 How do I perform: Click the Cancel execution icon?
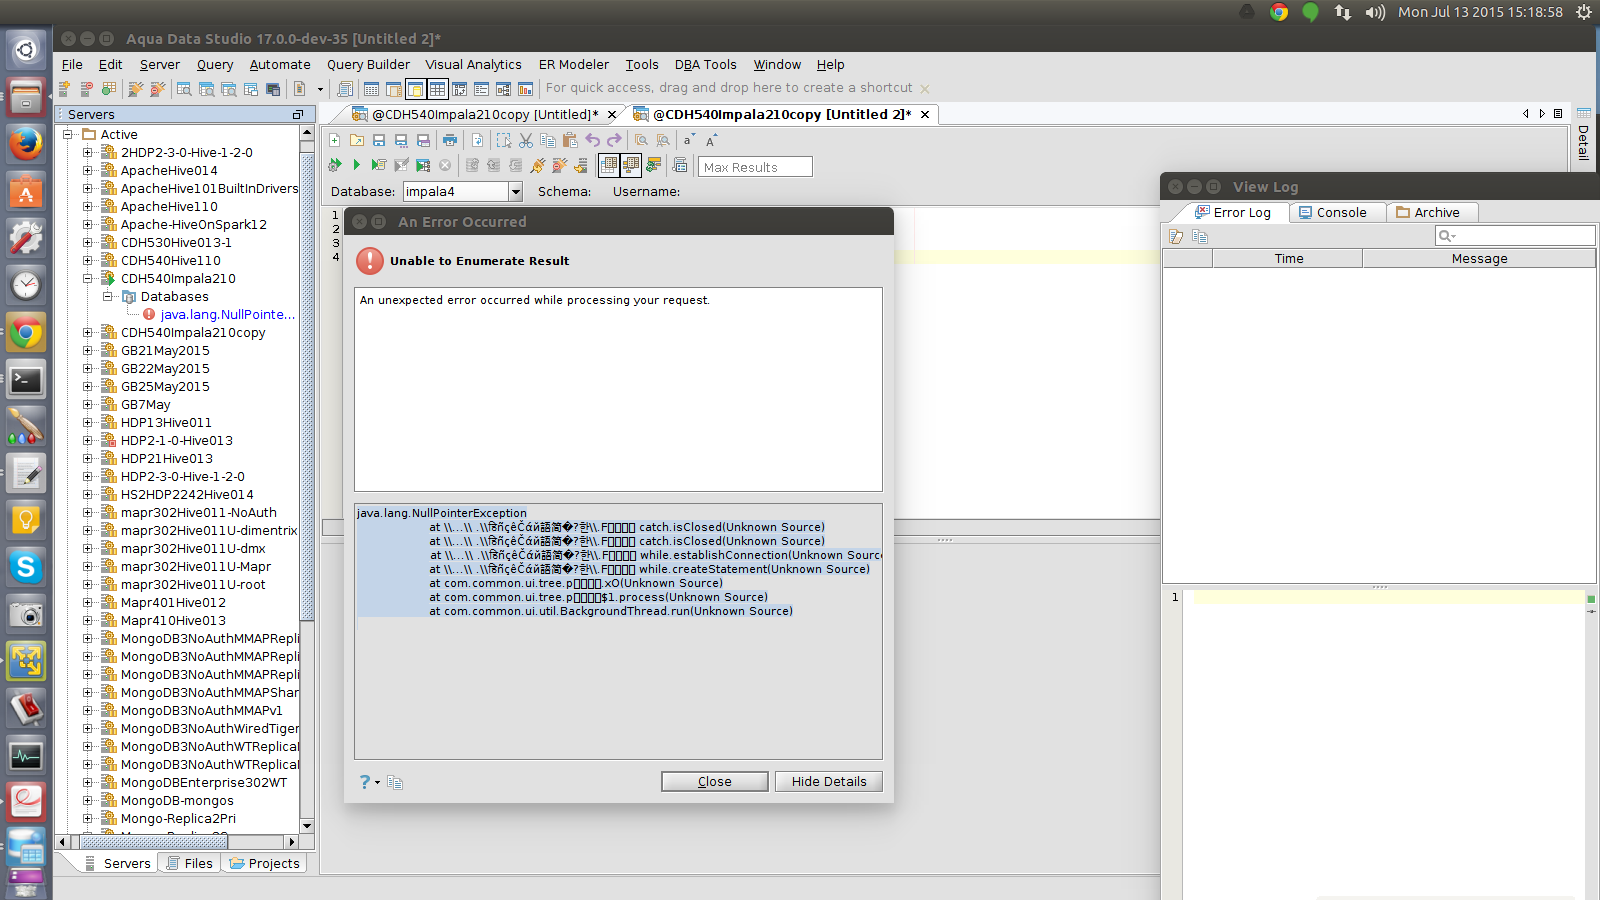click(445, 165)
